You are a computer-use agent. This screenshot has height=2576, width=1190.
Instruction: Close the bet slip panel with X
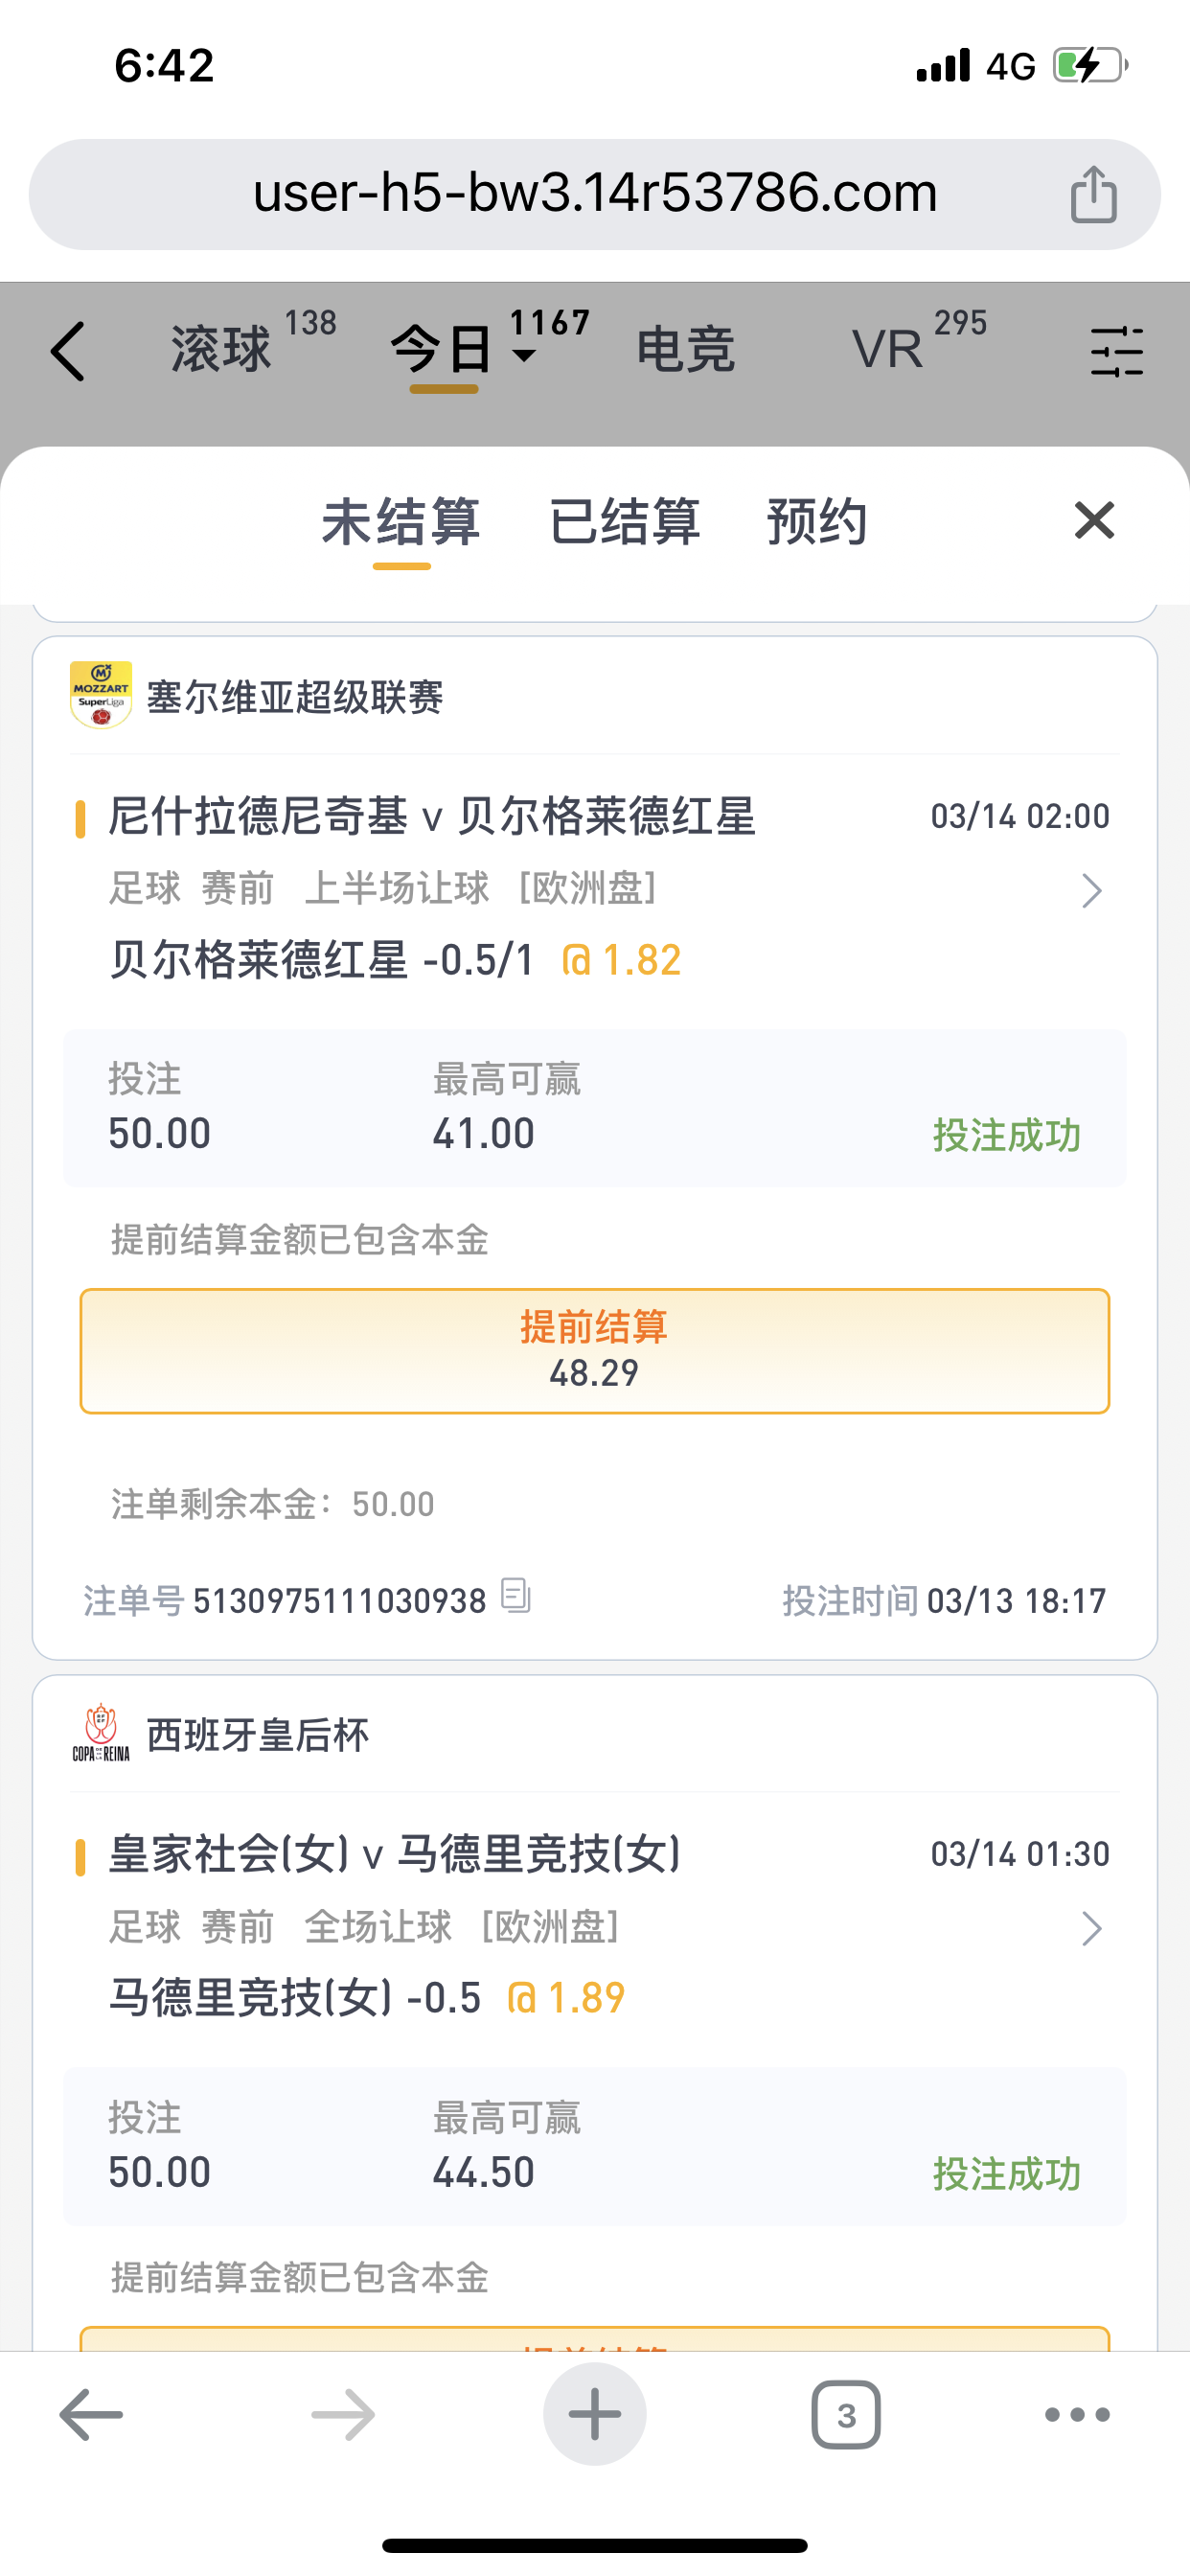click(1094, 520)
